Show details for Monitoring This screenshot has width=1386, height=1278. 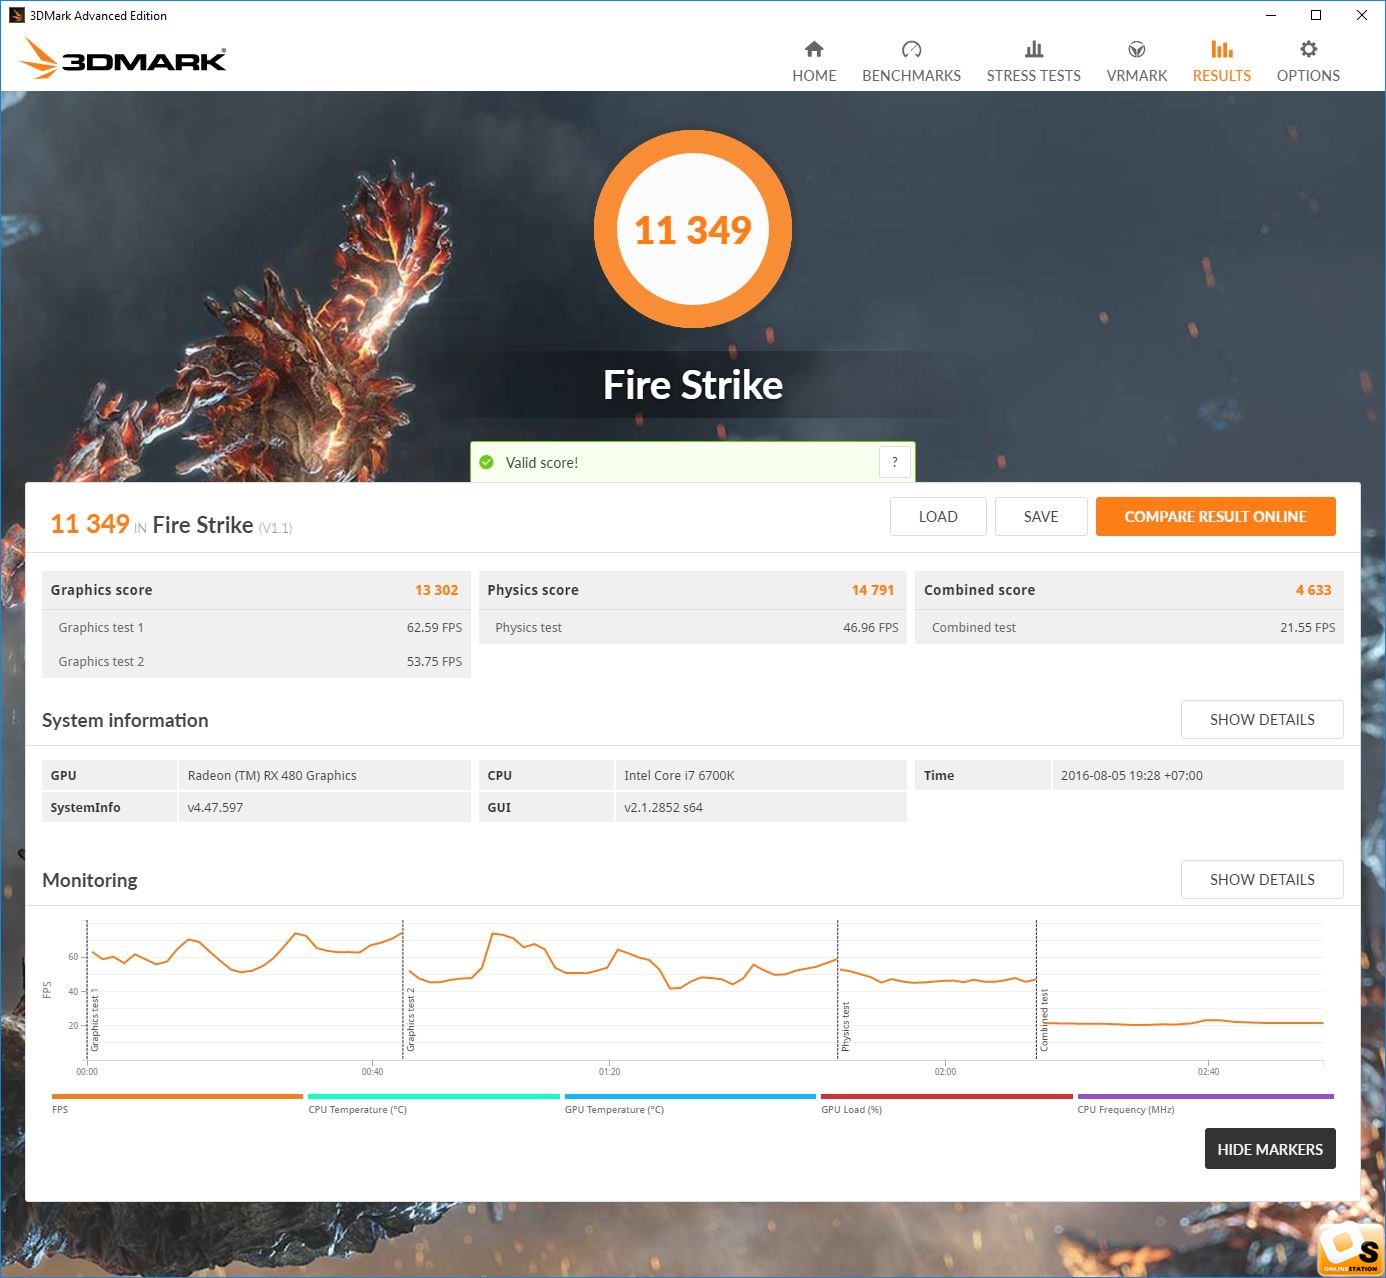click(x=1262, y=880)
